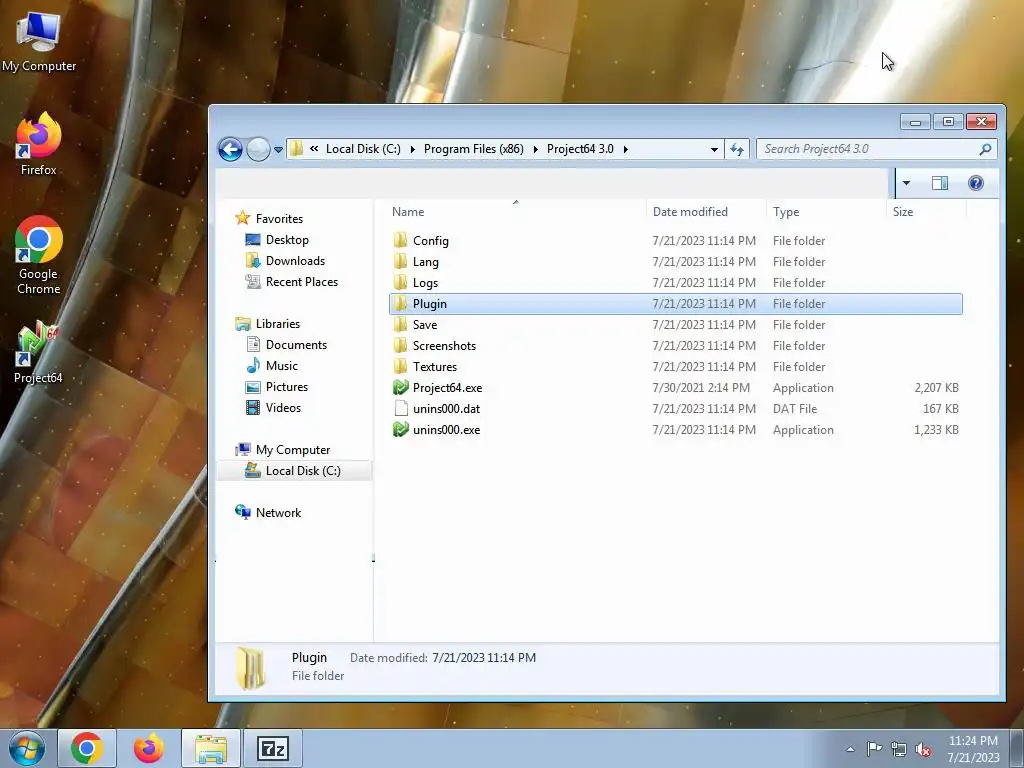Click the Program Files (x86) breadcrumb
This screenshot has width=1024, height=768.
pos(473,149)
